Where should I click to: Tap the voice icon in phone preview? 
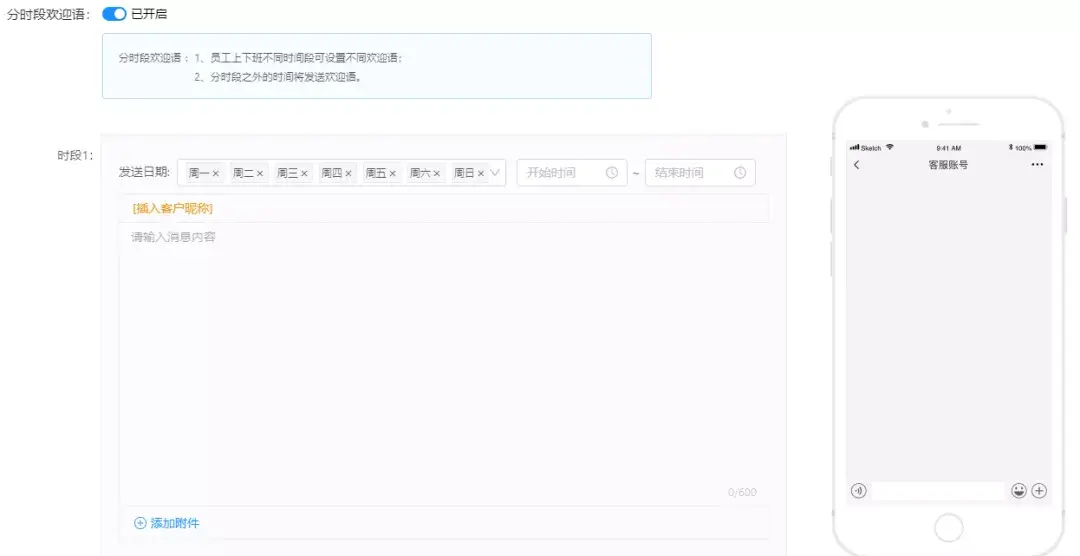[858, 491]
